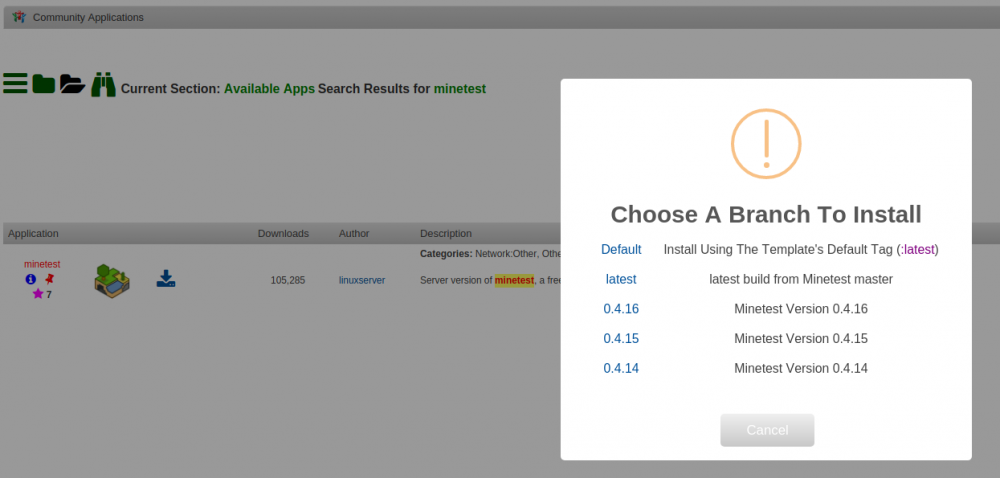Click the highlighted minetest word in description
The image size is (1000, 478).
point(514,280)
